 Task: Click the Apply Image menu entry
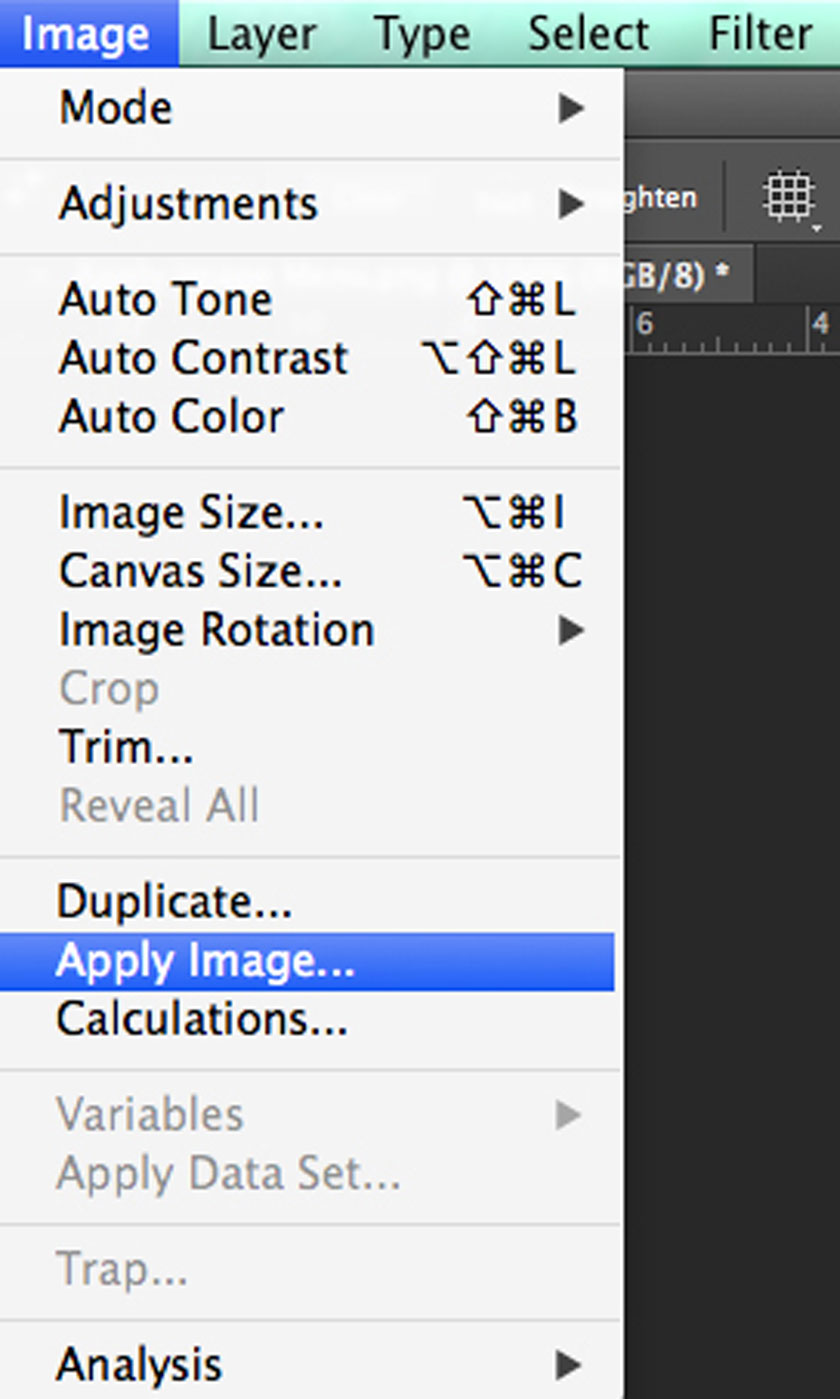206,961
